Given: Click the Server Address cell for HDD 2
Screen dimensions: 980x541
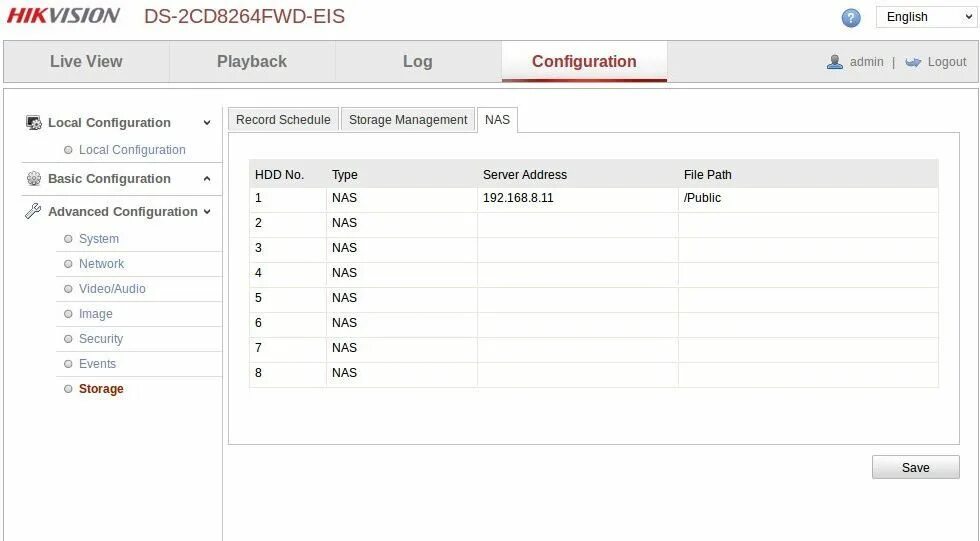Looking at the screenshot, I should (578, 223).
